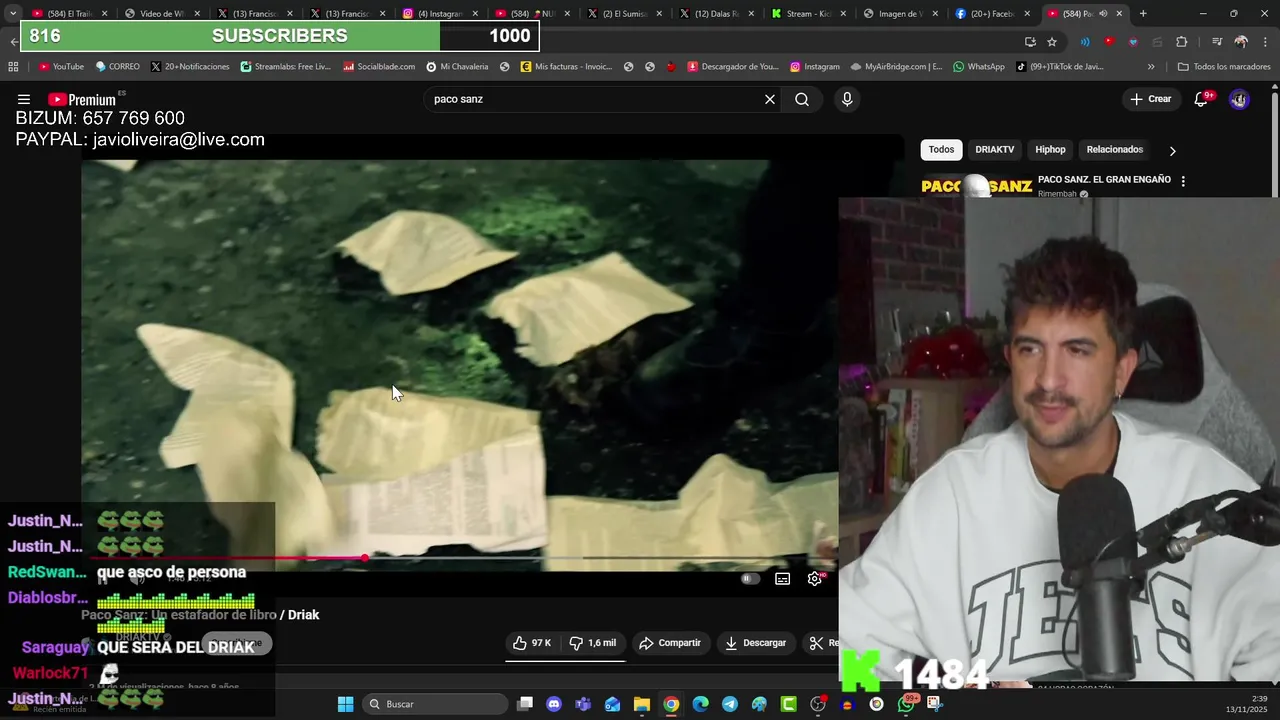This screenshot has width=1280, height=720.
Task: Open the Recortar clip scissors button
Action: [x=822, y=643]
